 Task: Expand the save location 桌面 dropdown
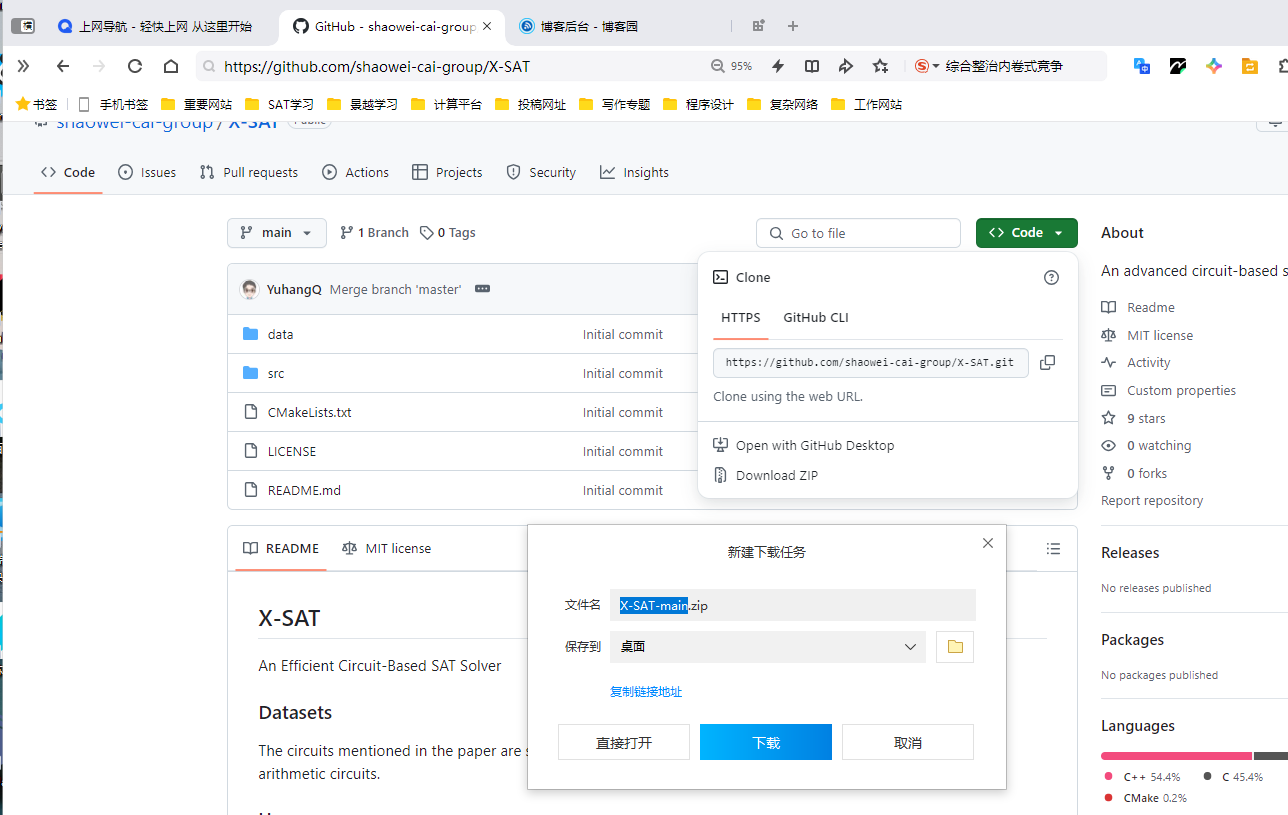point(768,647)
